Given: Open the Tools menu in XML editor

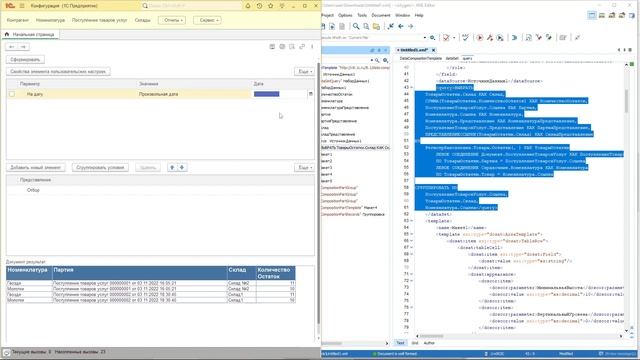Looking at the screenshot, I should (x=362, y=15).
